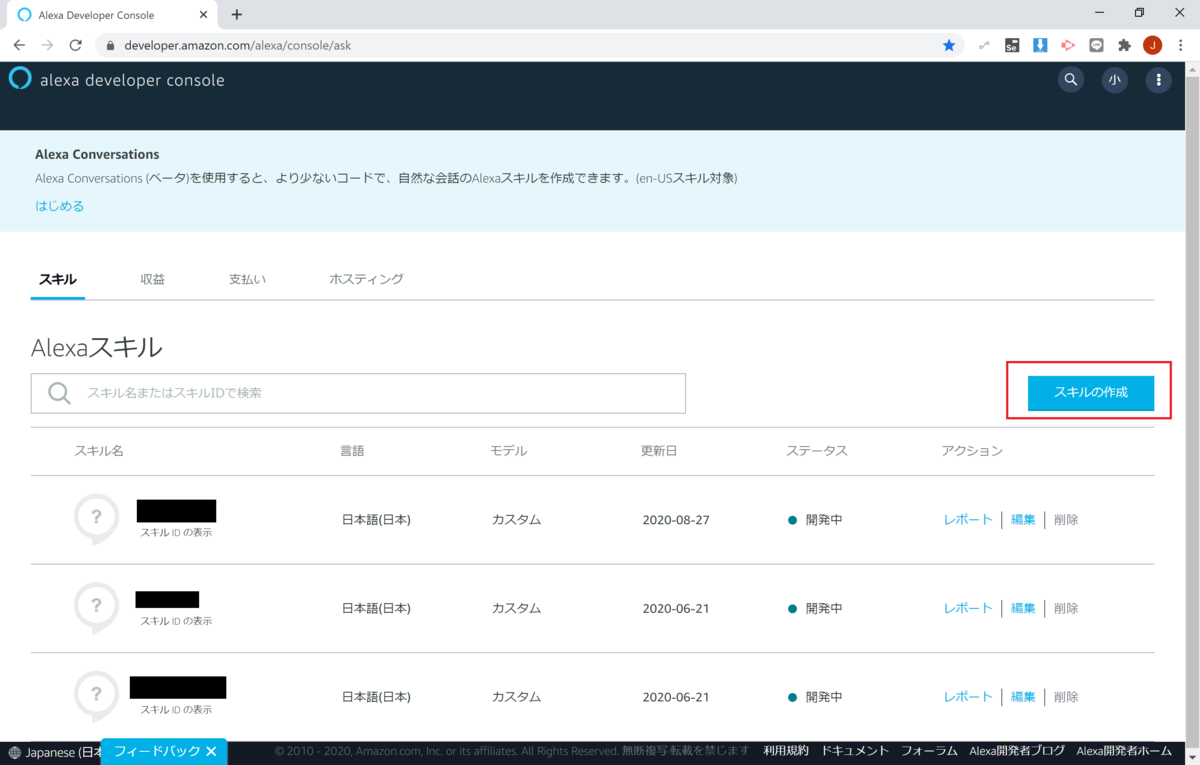Open the ホスティング tab
1200x765 pixels.
[x=366, y=279]
